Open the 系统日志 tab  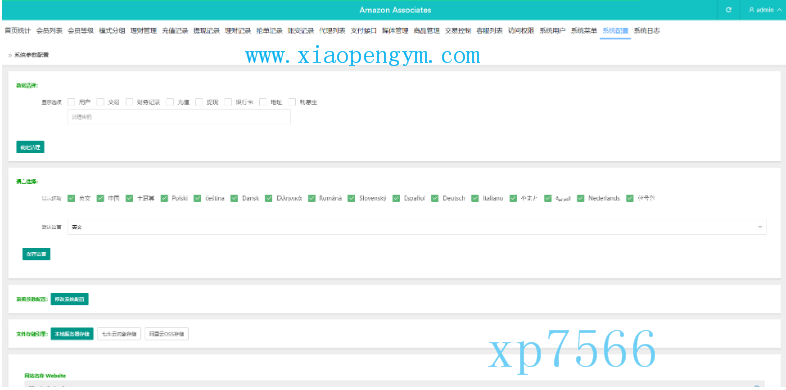pyautogui.click(x=647, y=31)
